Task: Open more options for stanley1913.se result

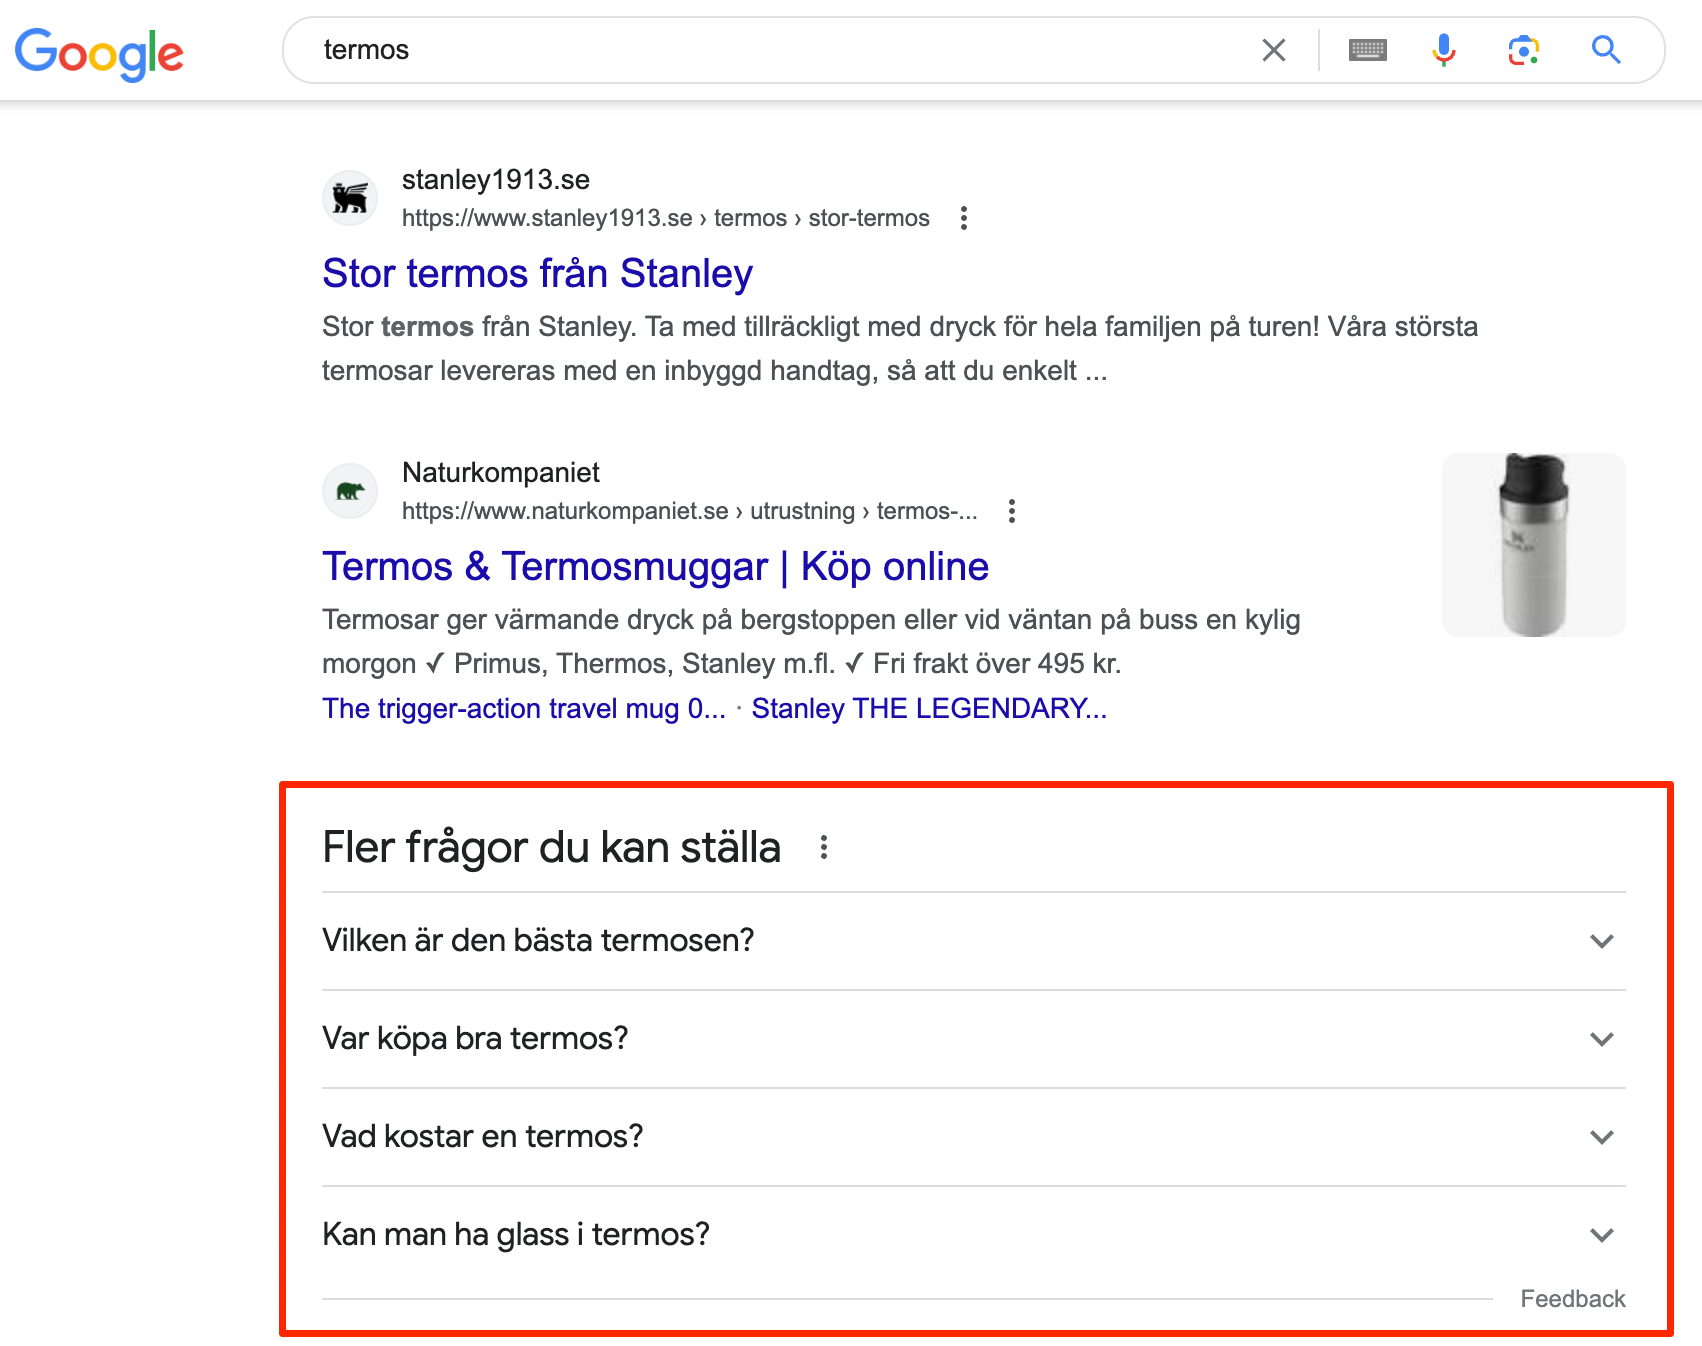Action: (963, 218)
